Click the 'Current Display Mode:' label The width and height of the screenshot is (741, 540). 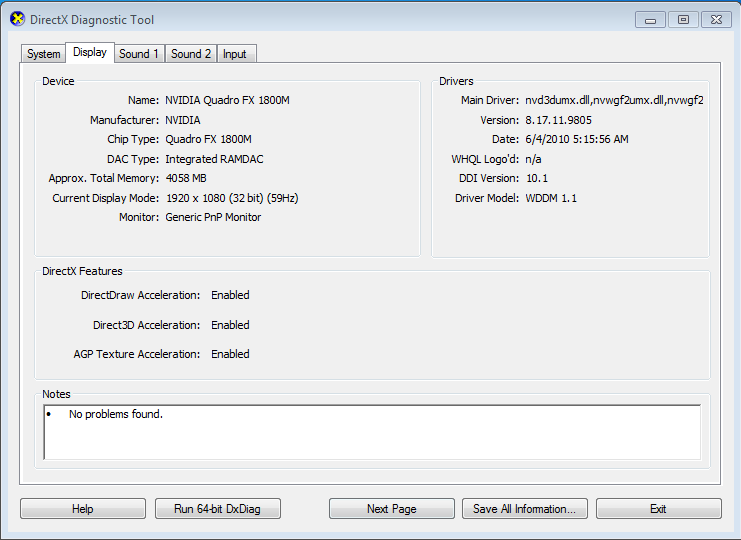click(105, 198)
